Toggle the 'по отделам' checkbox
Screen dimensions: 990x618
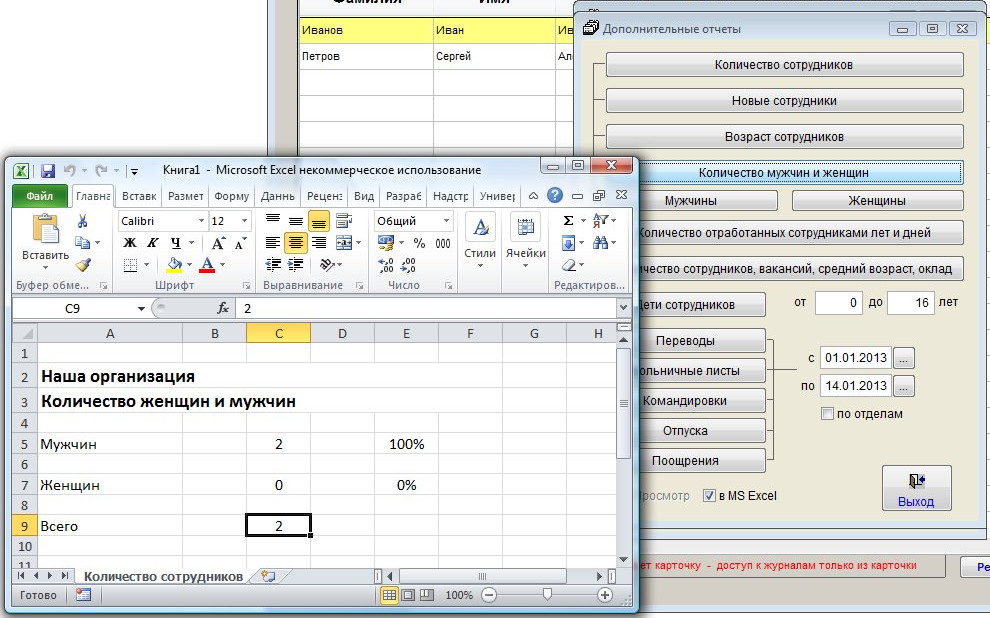[827, 413]
